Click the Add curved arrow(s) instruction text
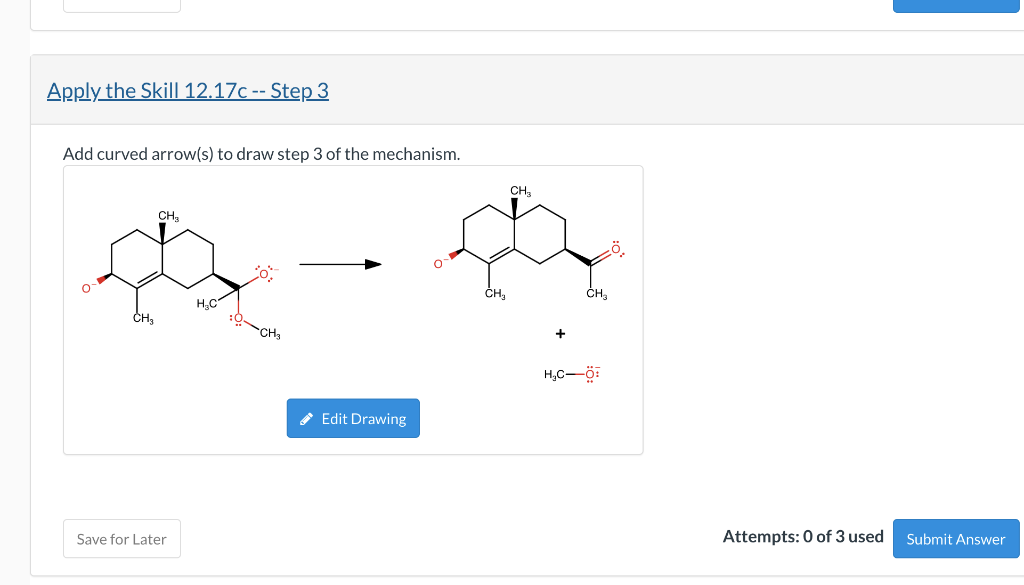The image size is (1024, 585). (262, 154)
